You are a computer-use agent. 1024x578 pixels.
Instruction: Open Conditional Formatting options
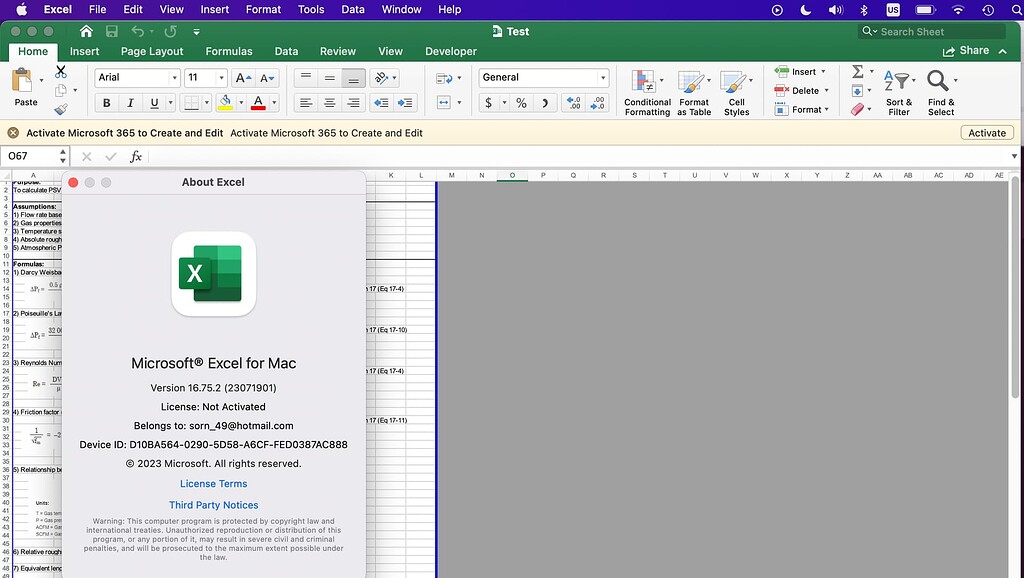pos(646,90)
